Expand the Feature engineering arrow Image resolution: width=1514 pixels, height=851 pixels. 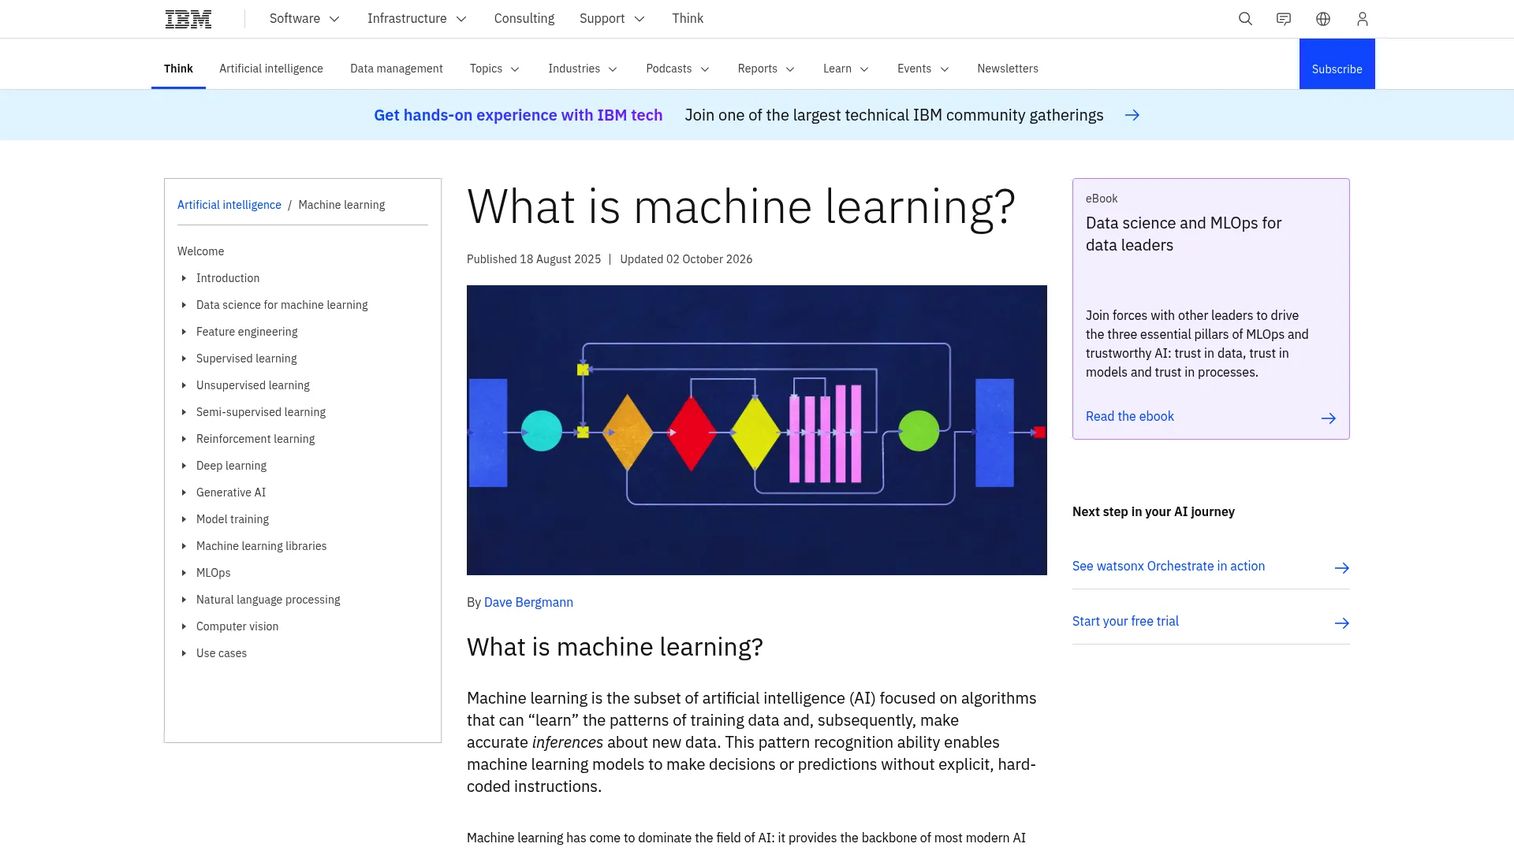click(184, 332)
